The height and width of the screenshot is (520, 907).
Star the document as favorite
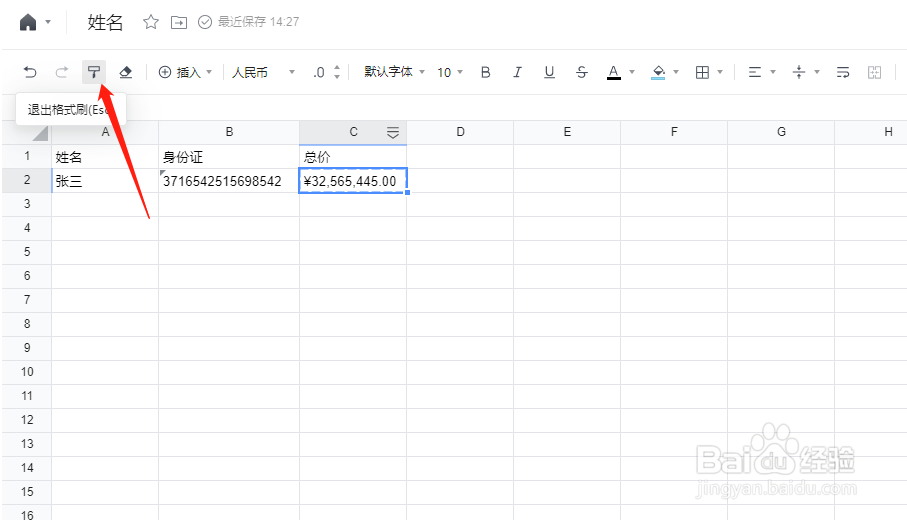tap(150, 22)
